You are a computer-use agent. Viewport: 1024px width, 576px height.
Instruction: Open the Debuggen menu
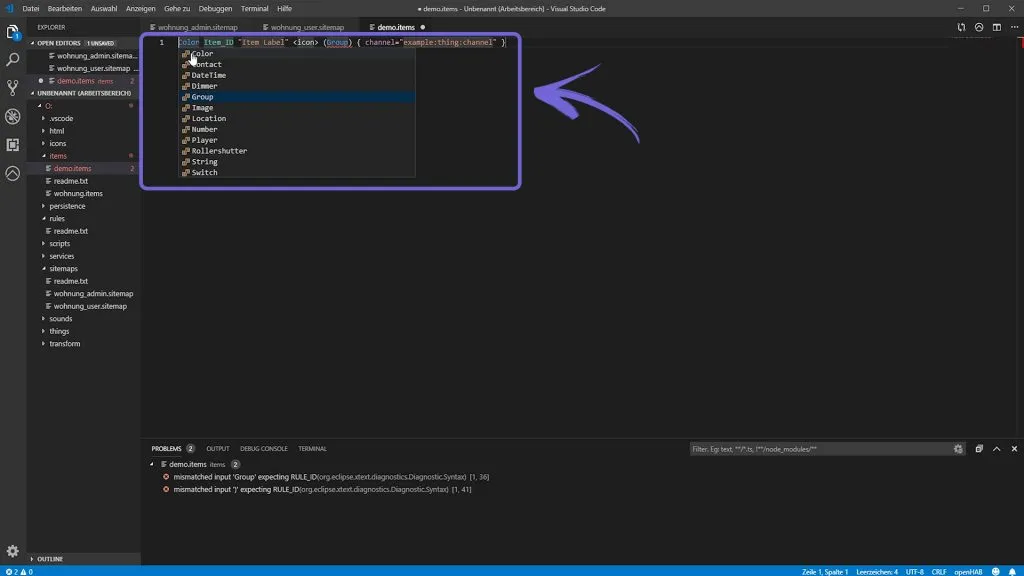point(215,8)
